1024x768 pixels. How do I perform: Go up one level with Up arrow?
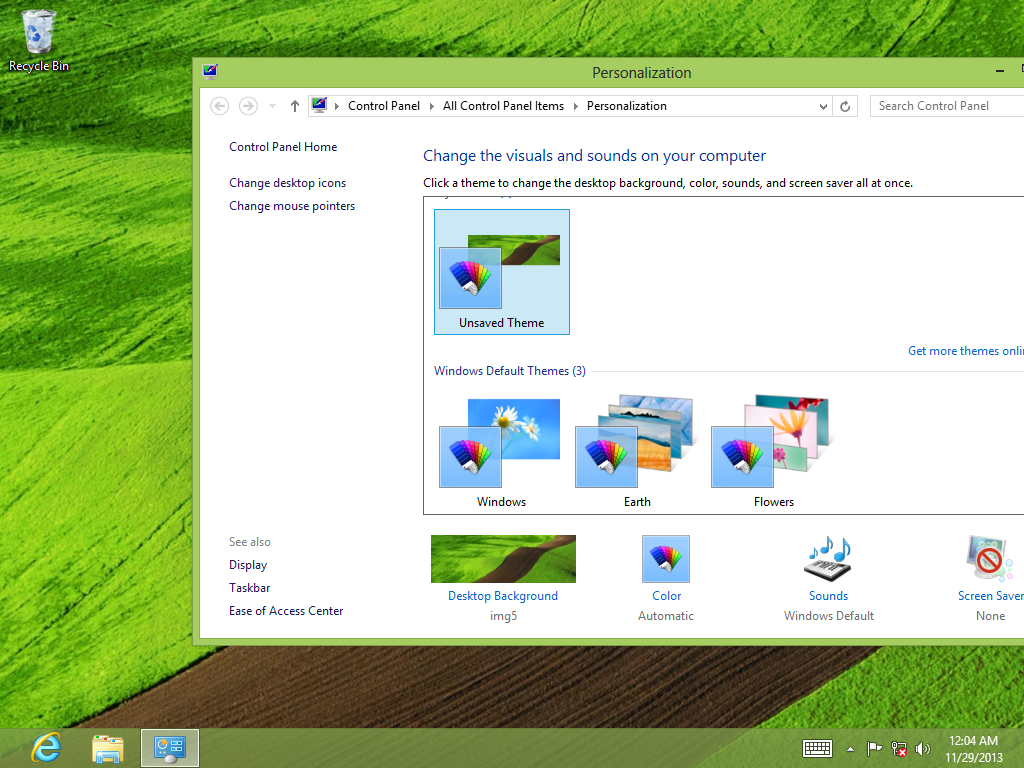[x=295, y=106]
